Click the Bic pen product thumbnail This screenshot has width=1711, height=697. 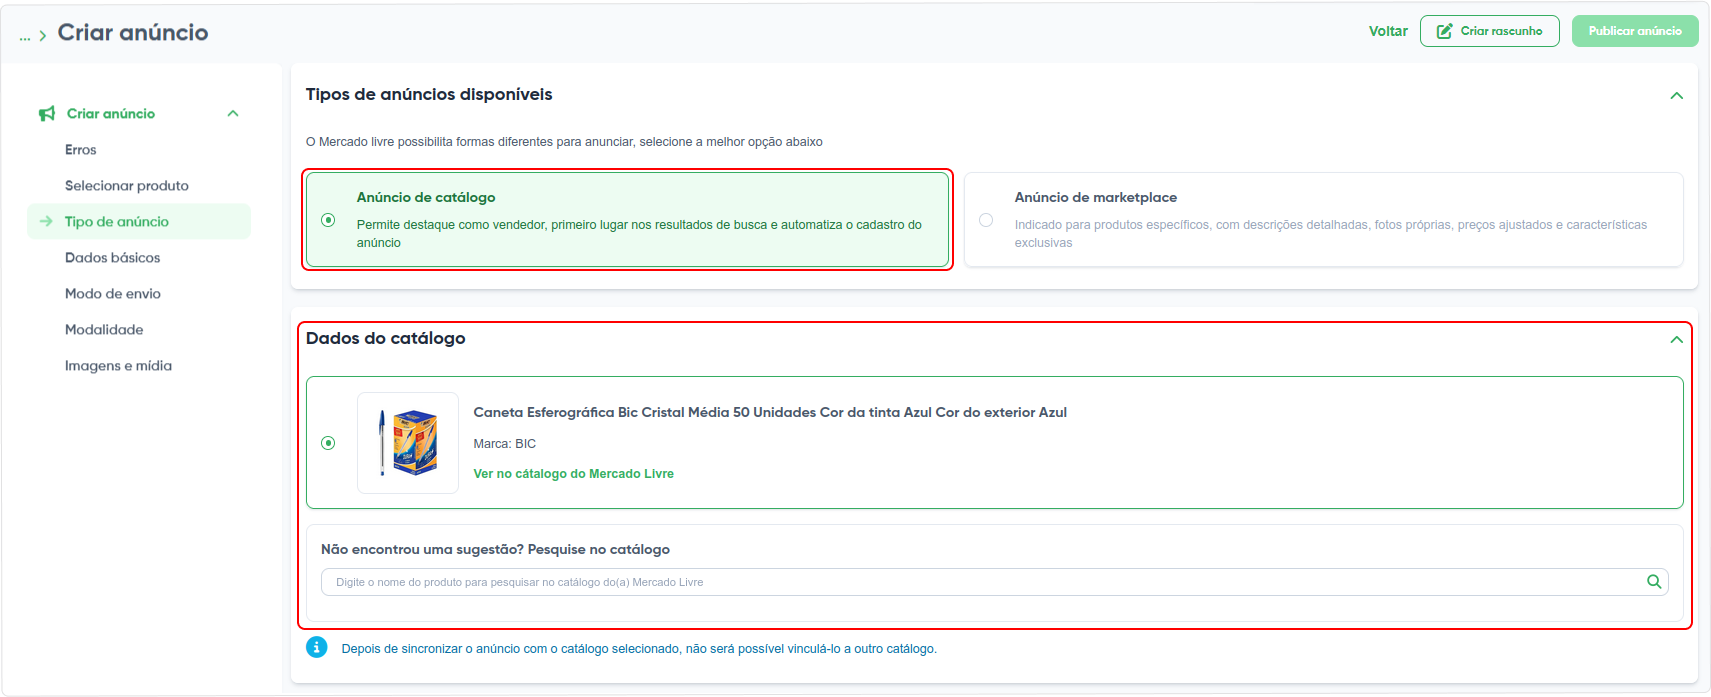[408, 443]
